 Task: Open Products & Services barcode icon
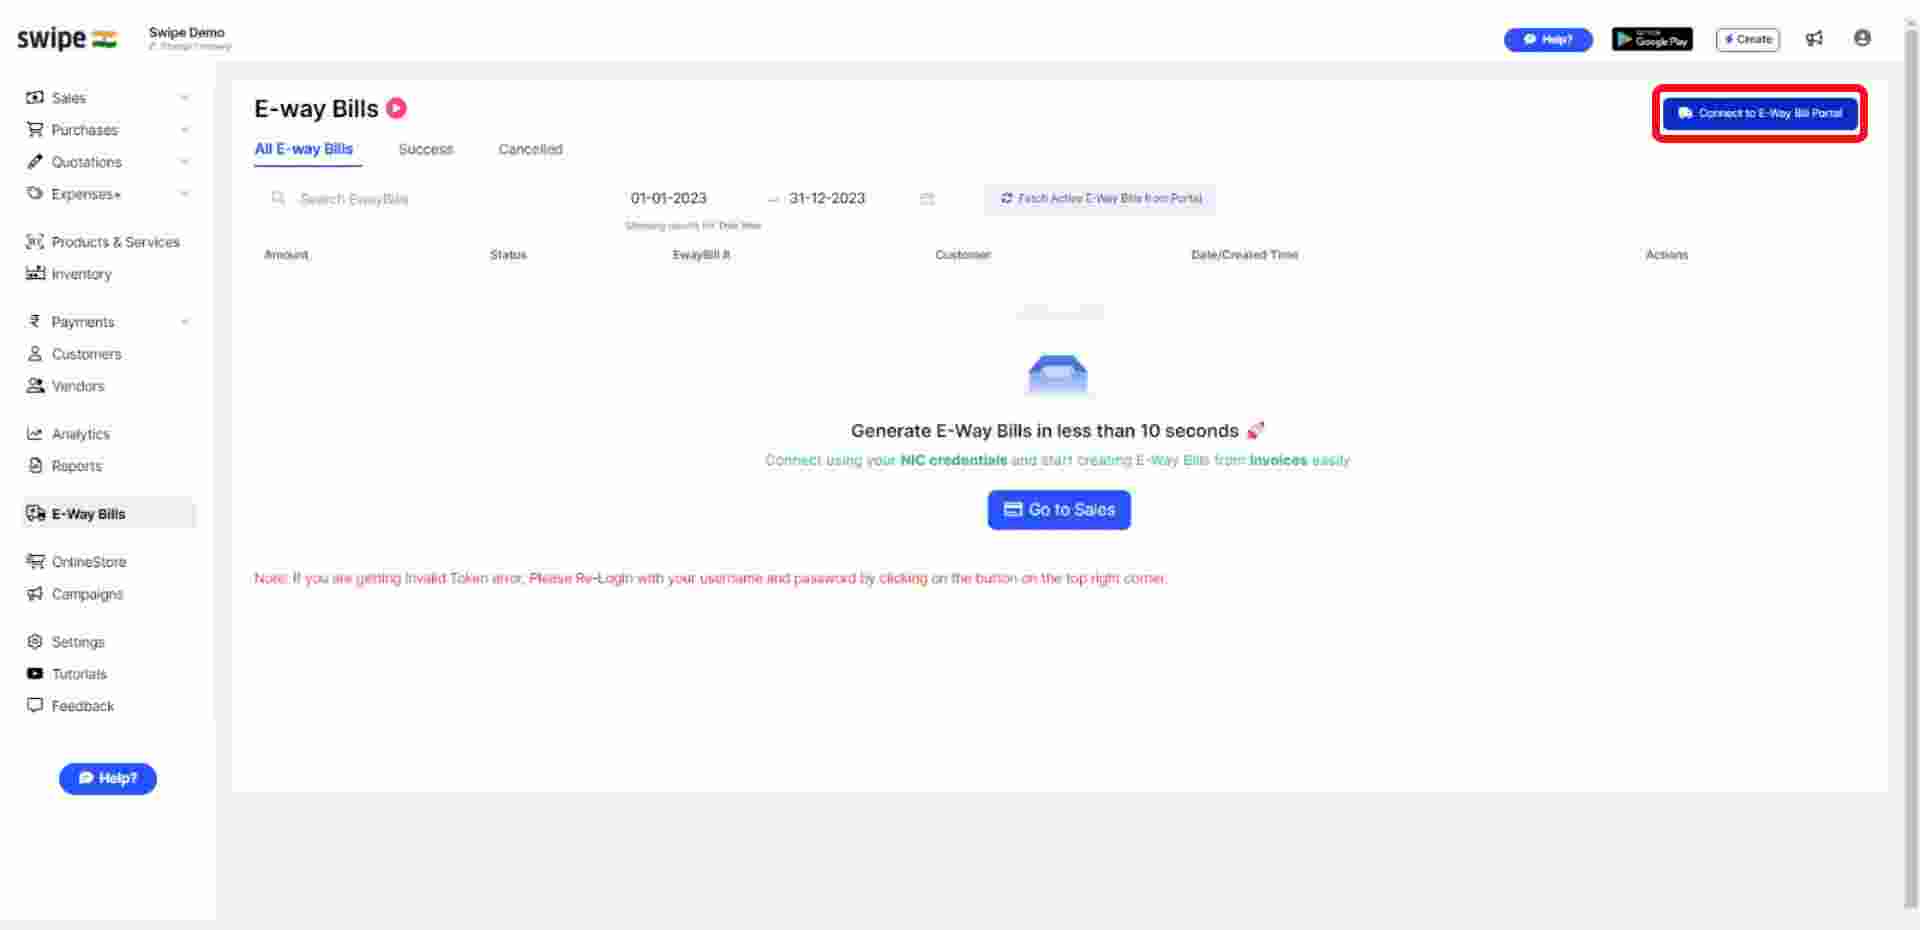click(x=35, y=241)
